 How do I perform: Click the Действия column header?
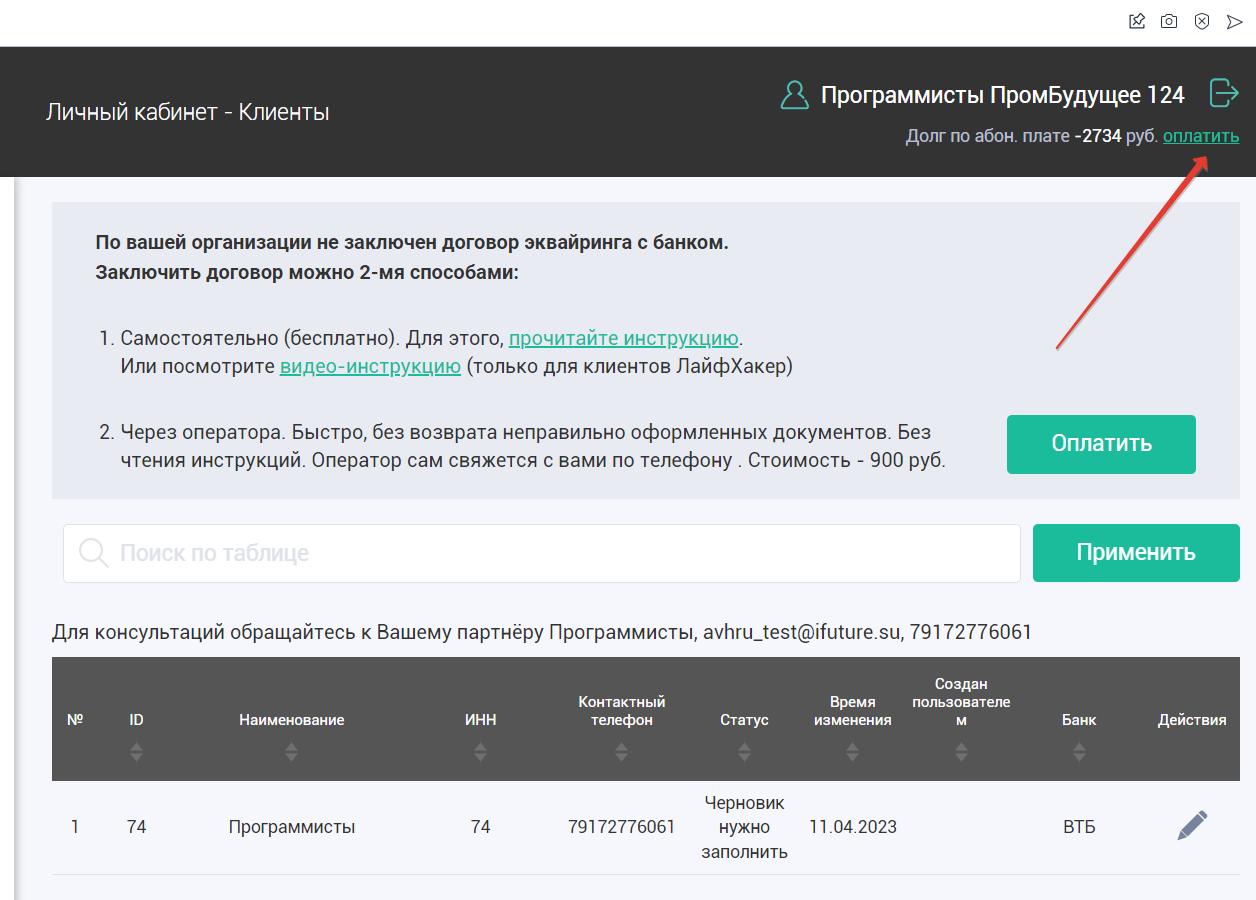(1192, 720)
